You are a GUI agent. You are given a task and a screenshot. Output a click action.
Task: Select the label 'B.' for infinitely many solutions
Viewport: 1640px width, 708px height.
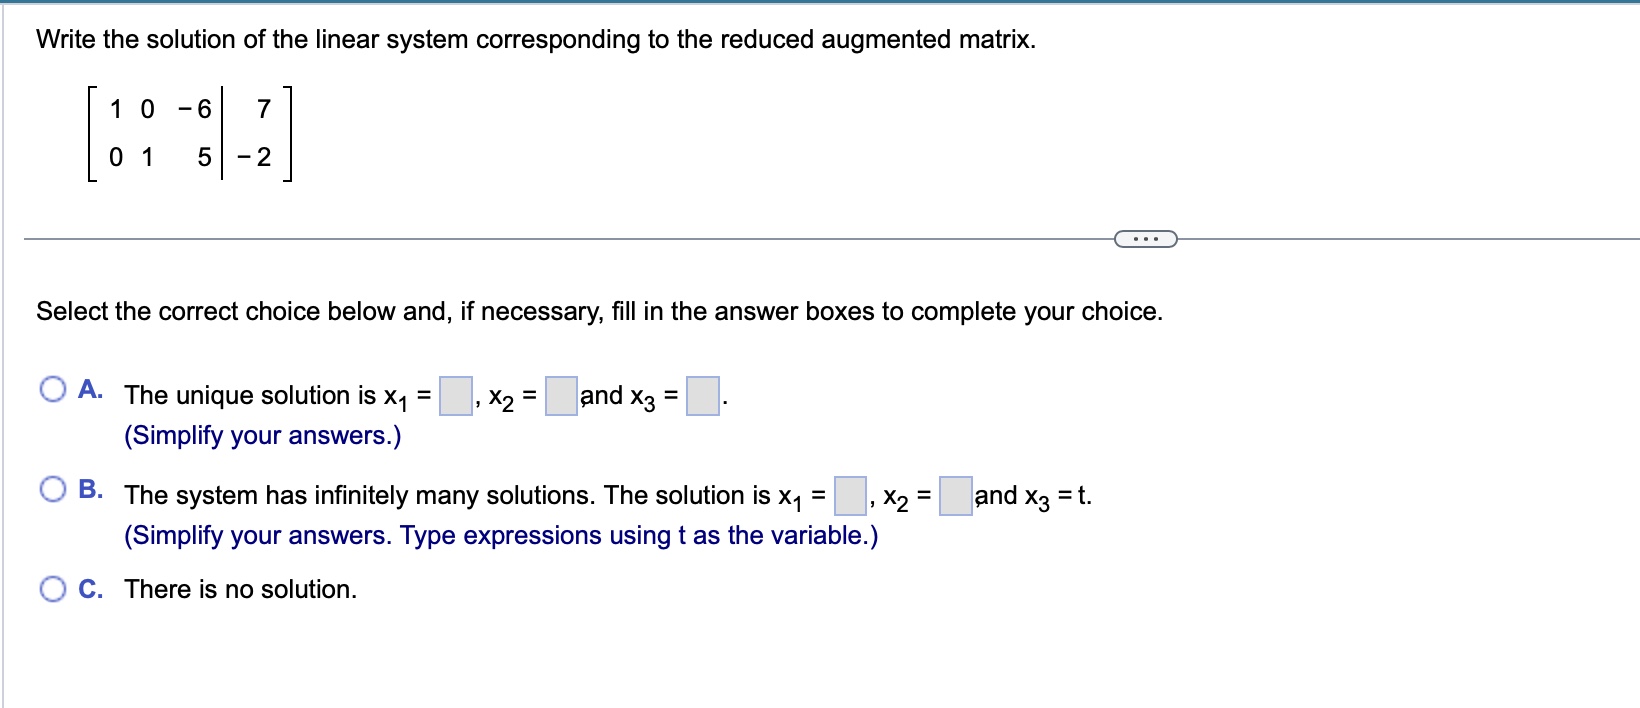pyautogui.click(x=90, y=490)
